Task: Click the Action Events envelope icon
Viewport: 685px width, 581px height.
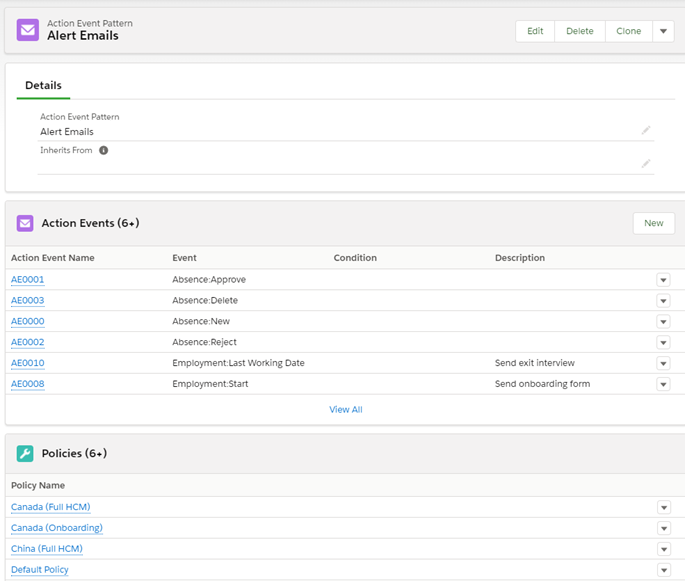Action: coord(25,223)
